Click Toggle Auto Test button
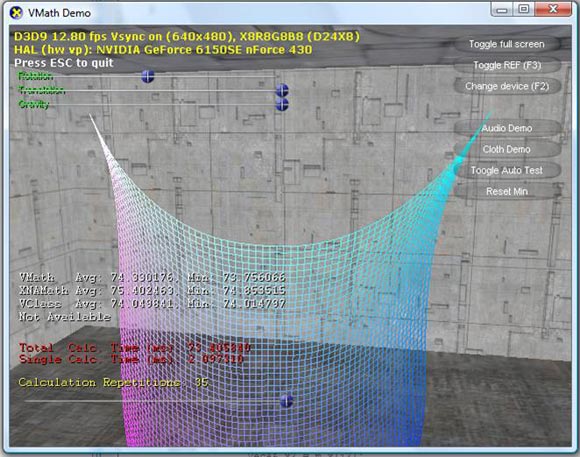This screenshot has width=580, height=457. [x=507, y=171]
